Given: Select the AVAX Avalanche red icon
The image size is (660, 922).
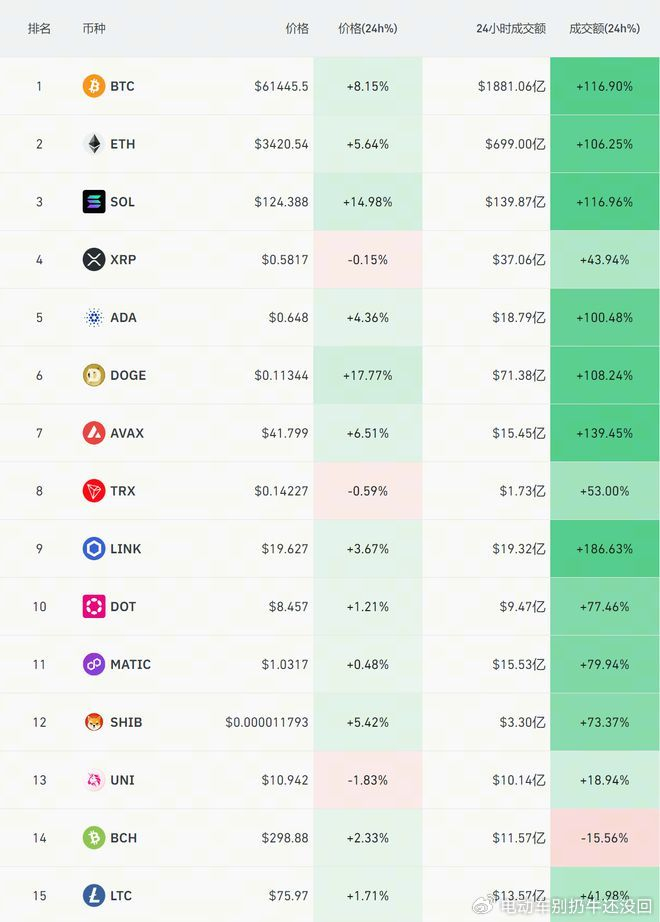Looking at the screenshot, I should (94, 433).
